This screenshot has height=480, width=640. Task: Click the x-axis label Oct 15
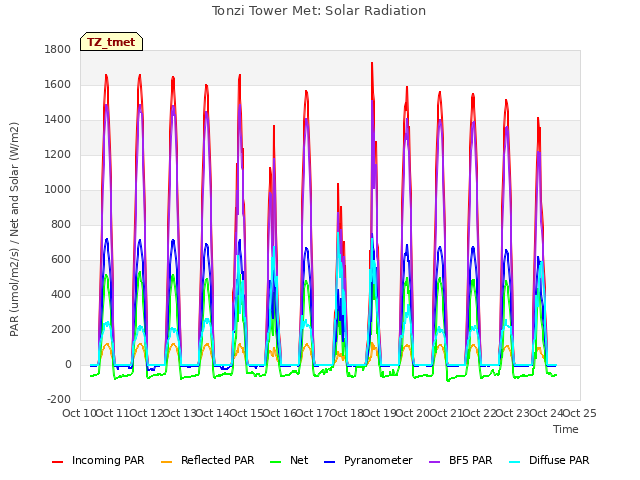[x=246, y=413]
